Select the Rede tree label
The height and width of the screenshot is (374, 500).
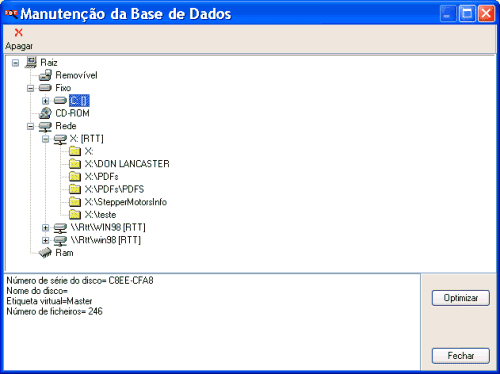[x=66, y=126]
